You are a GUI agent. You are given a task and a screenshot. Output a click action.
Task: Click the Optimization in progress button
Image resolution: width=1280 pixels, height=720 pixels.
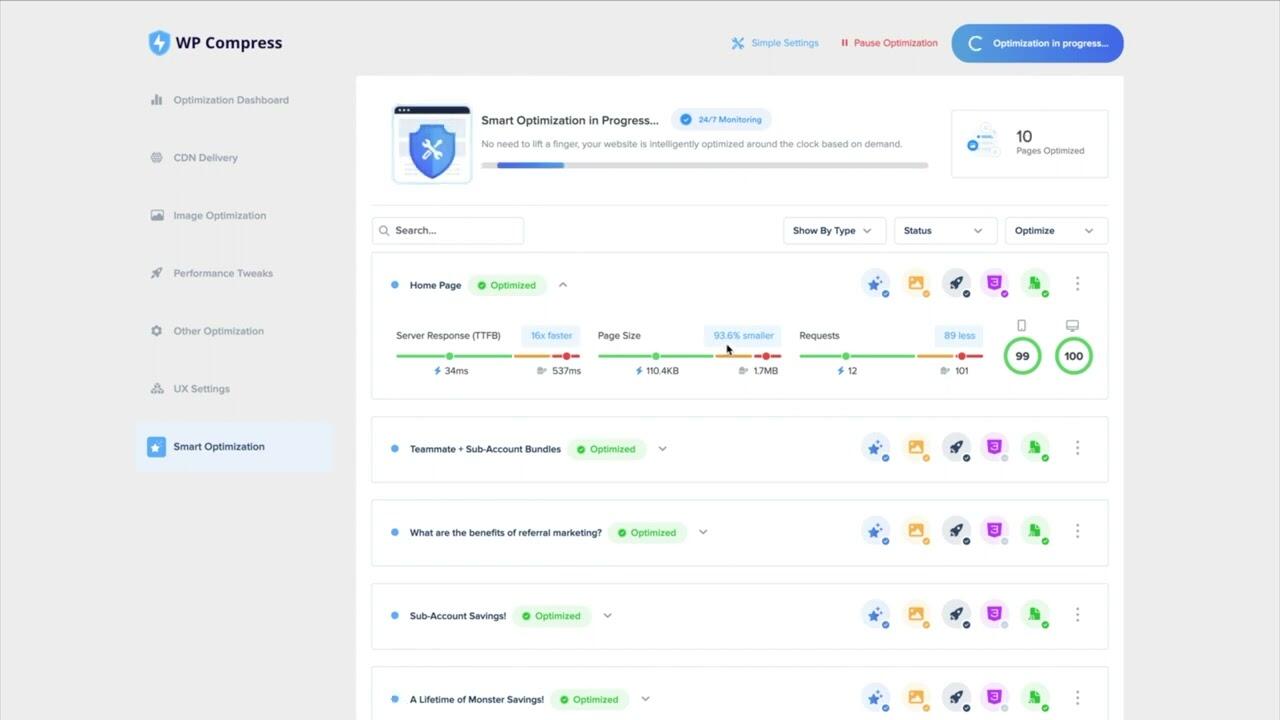[x=1037, y=43]
